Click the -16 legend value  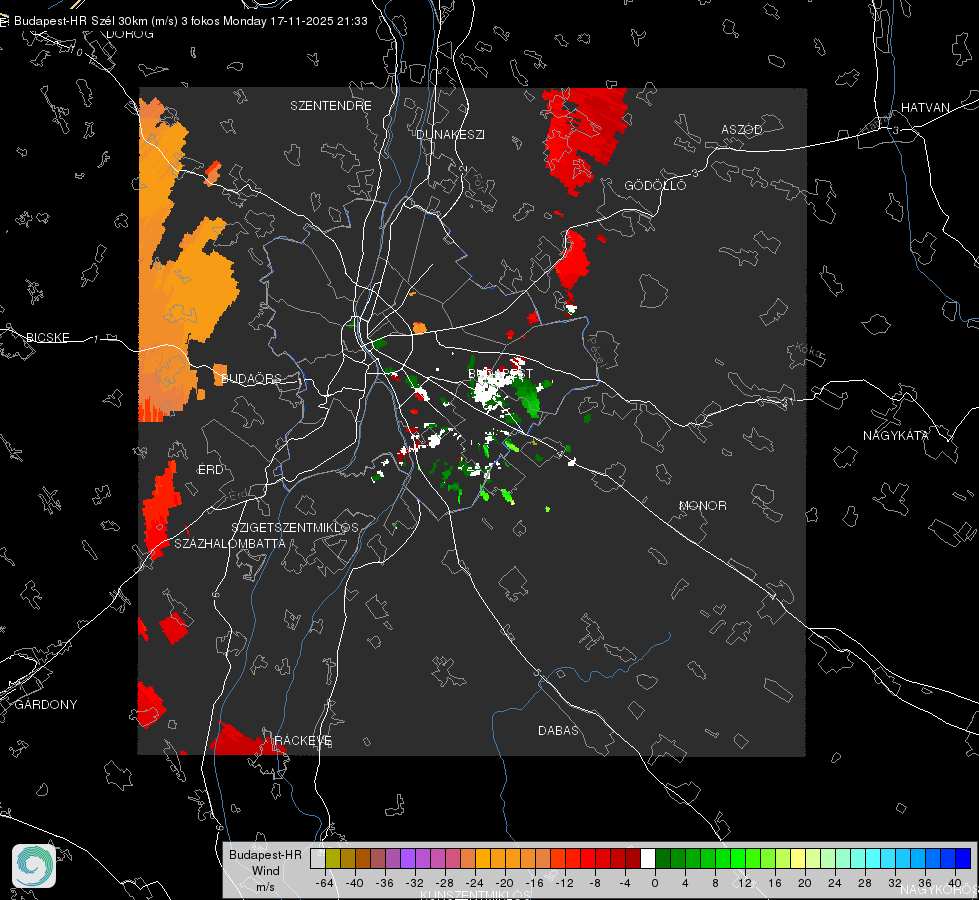[x=534, y=883]
